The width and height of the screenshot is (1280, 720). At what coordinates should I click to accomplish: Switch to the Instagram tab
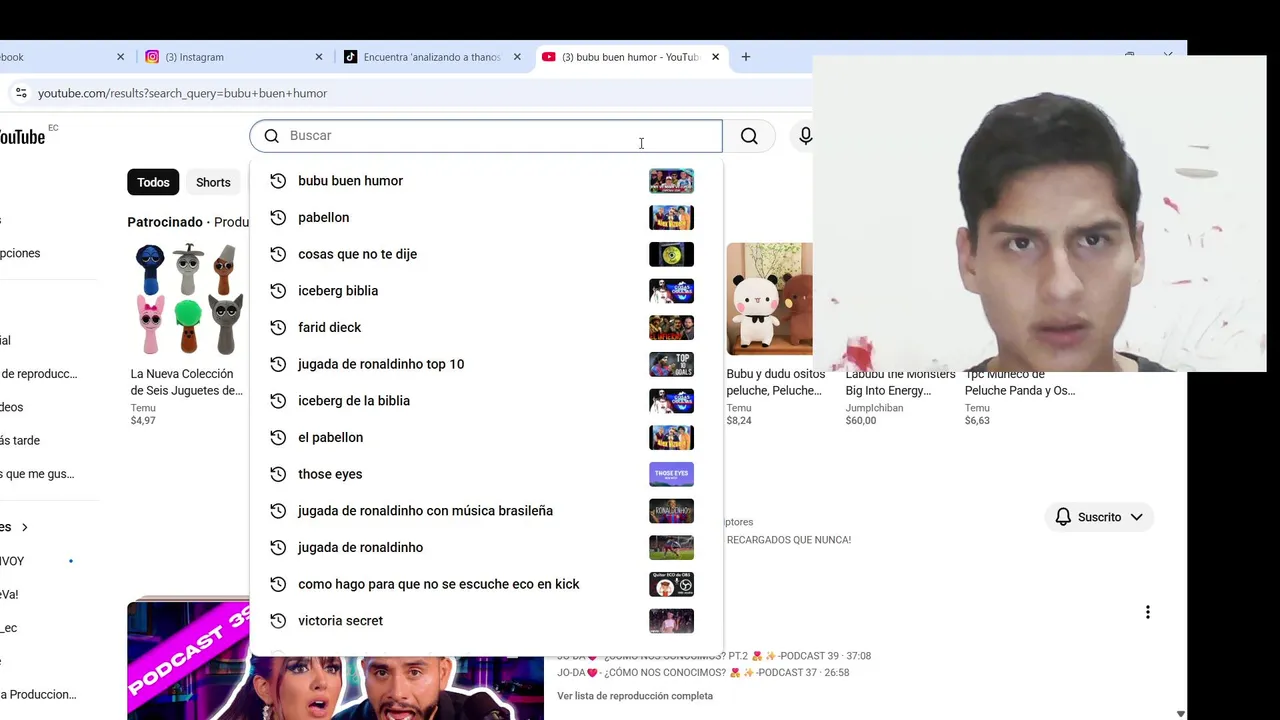234,57
